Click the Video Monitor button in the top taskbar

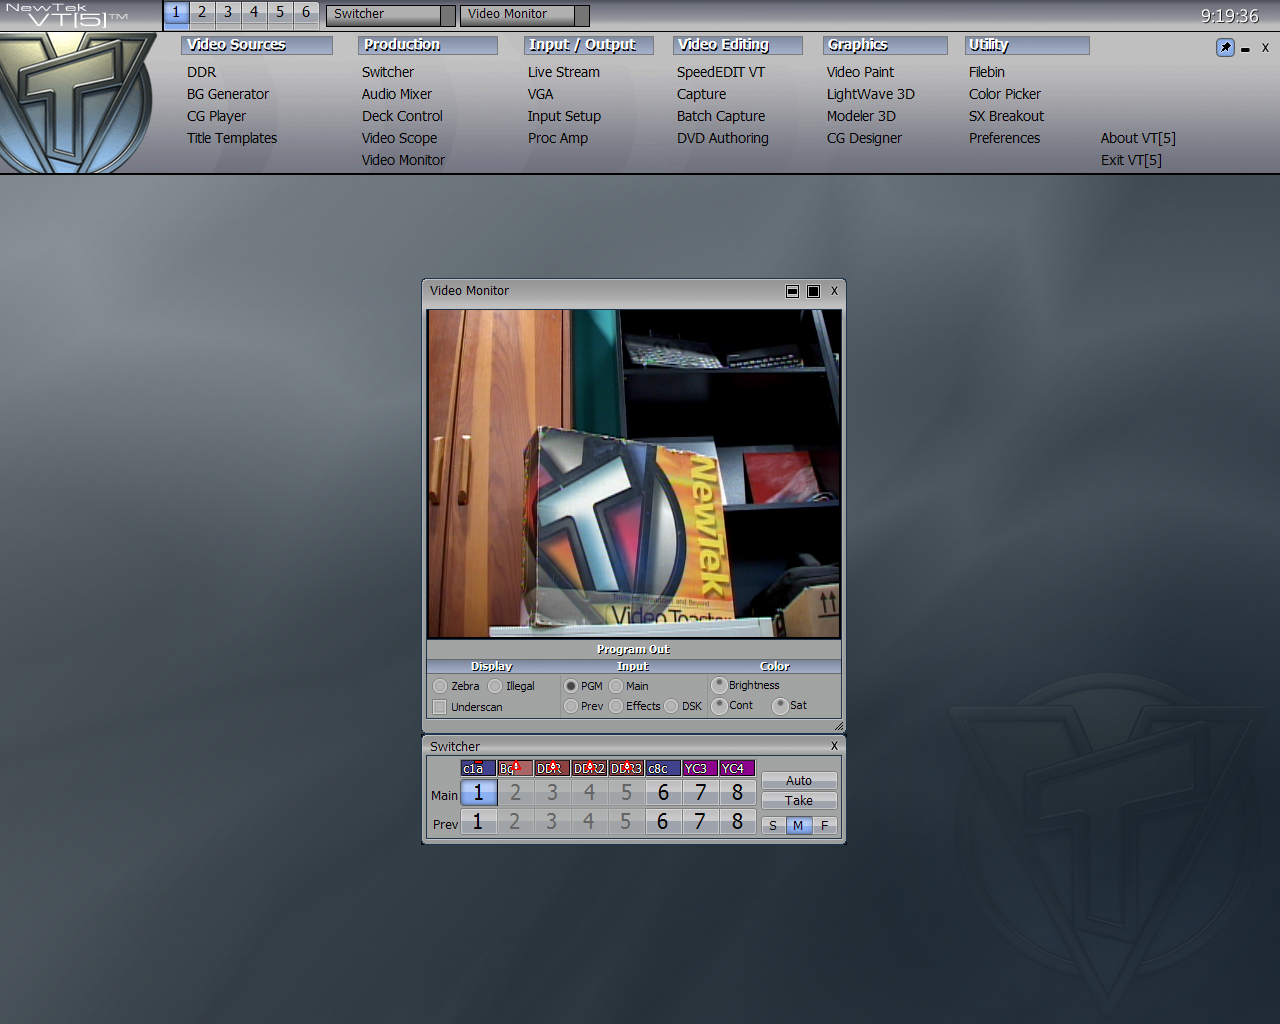pyautogui.click(x=524, y=15)
